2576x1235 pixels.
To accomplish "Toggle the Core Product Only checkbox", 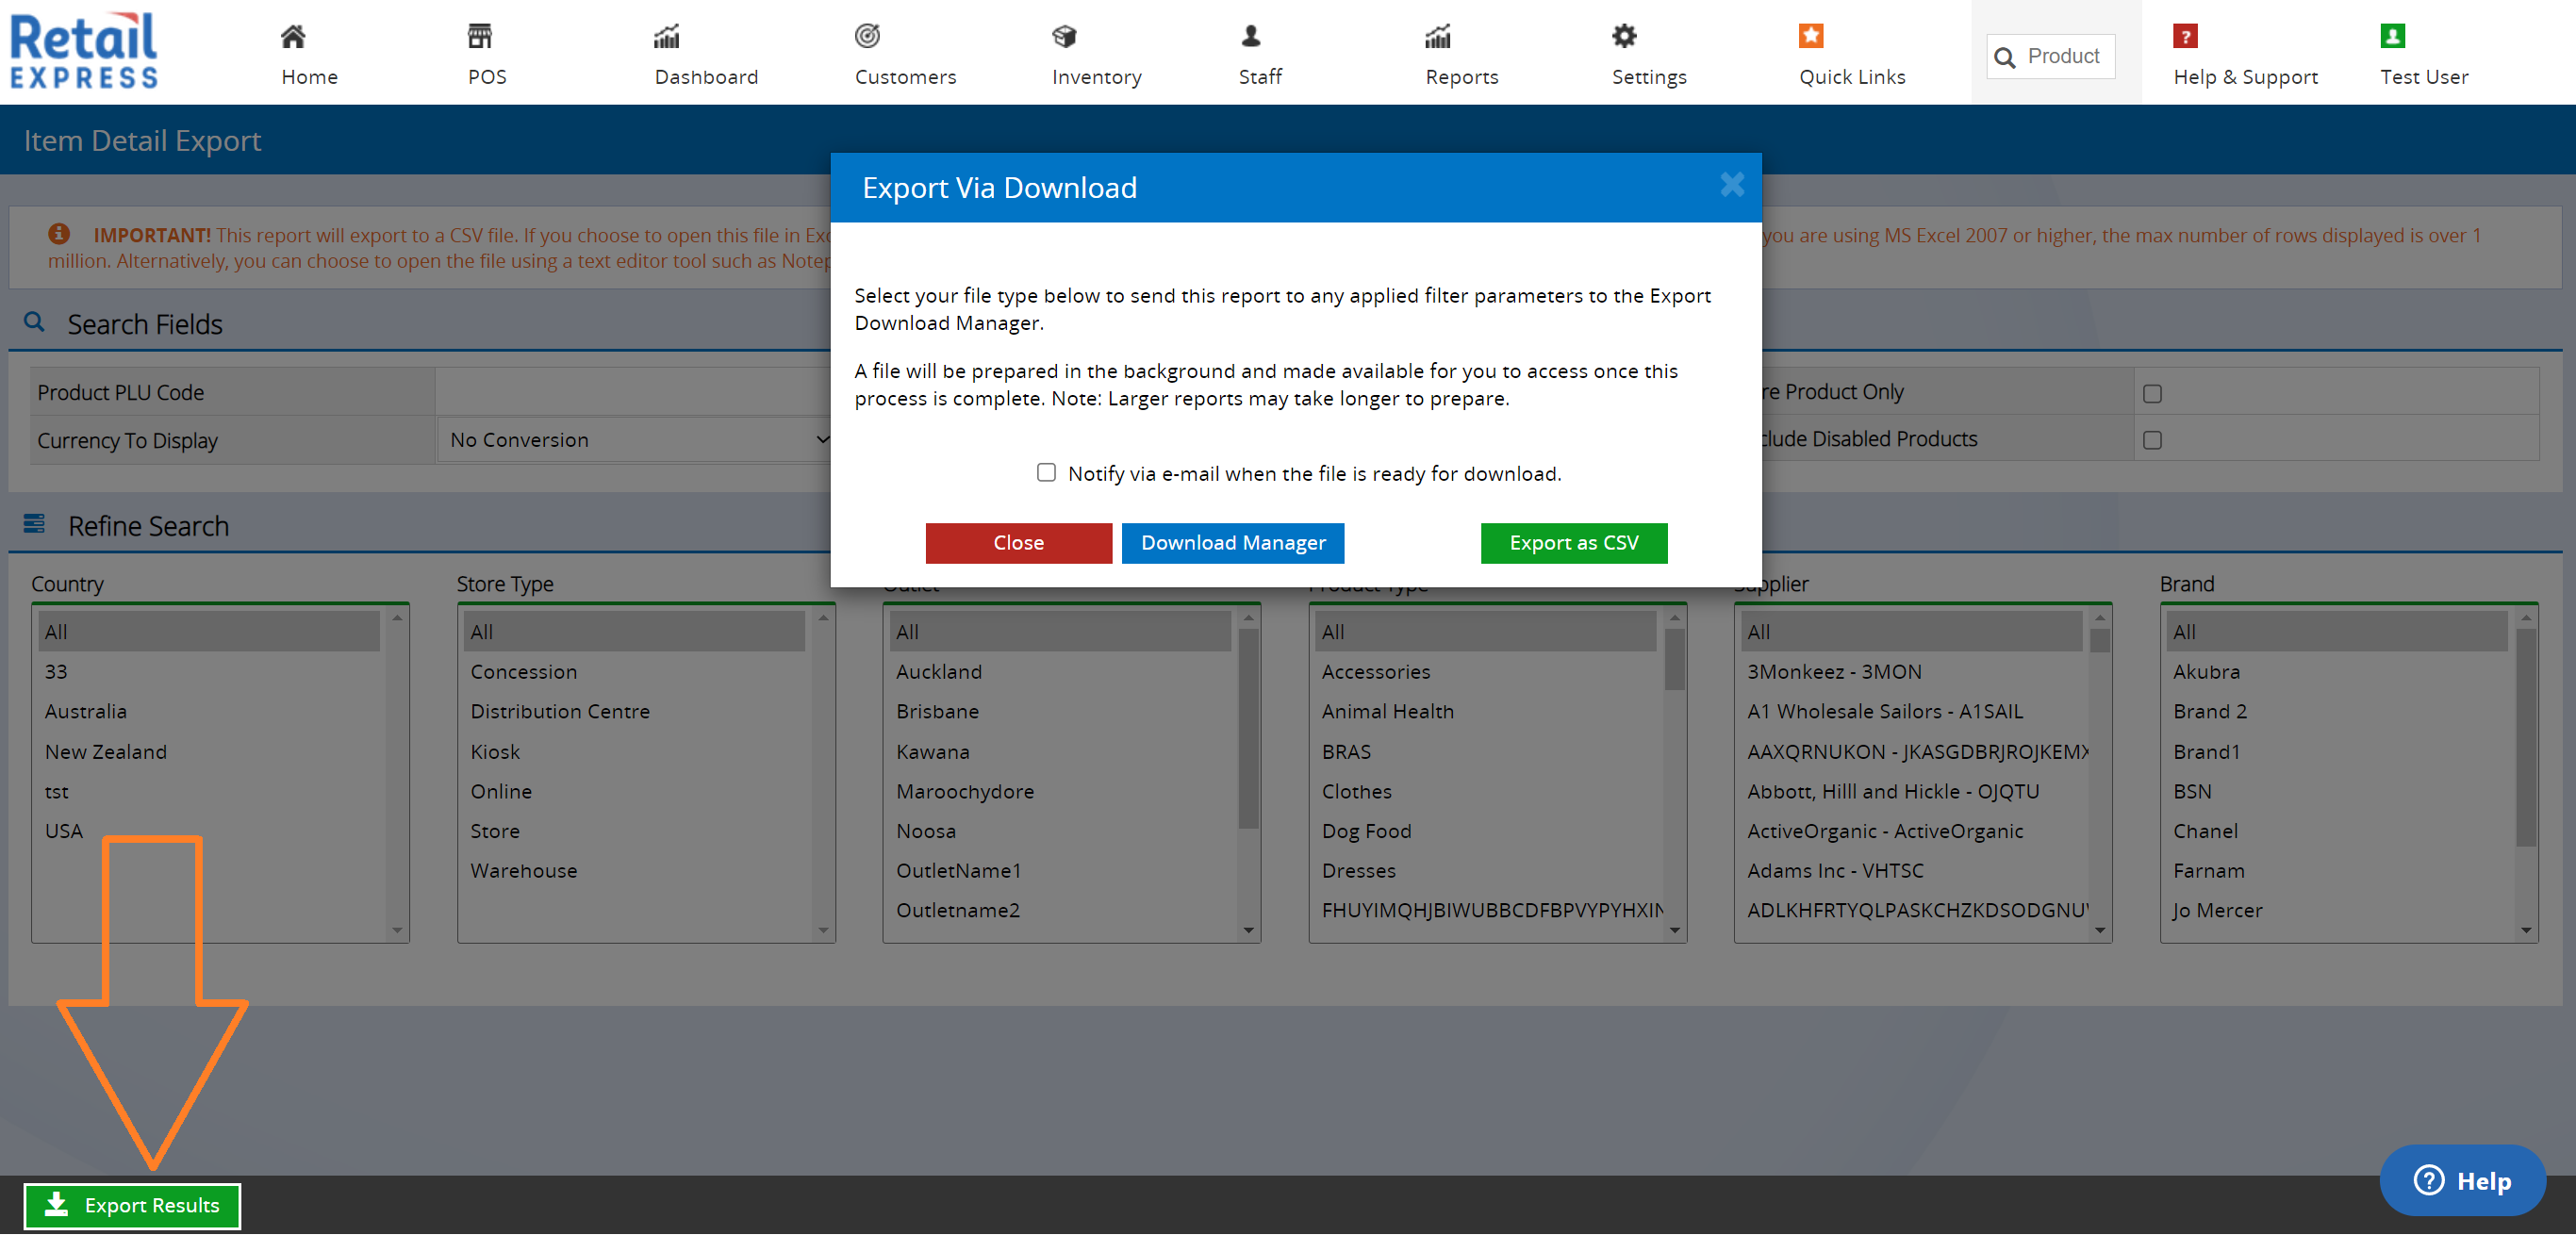I will click(2153, 394).
